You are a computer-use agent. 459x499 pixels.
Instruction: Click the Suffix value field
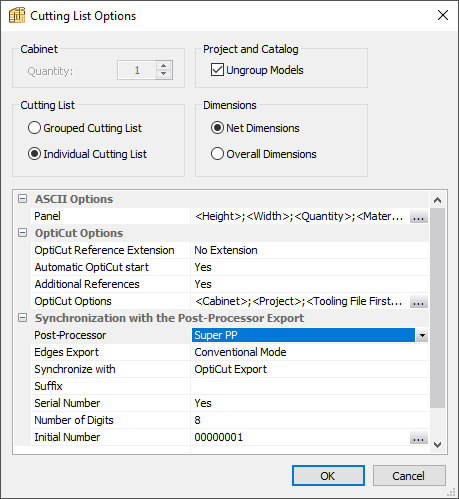pos(309,386)
